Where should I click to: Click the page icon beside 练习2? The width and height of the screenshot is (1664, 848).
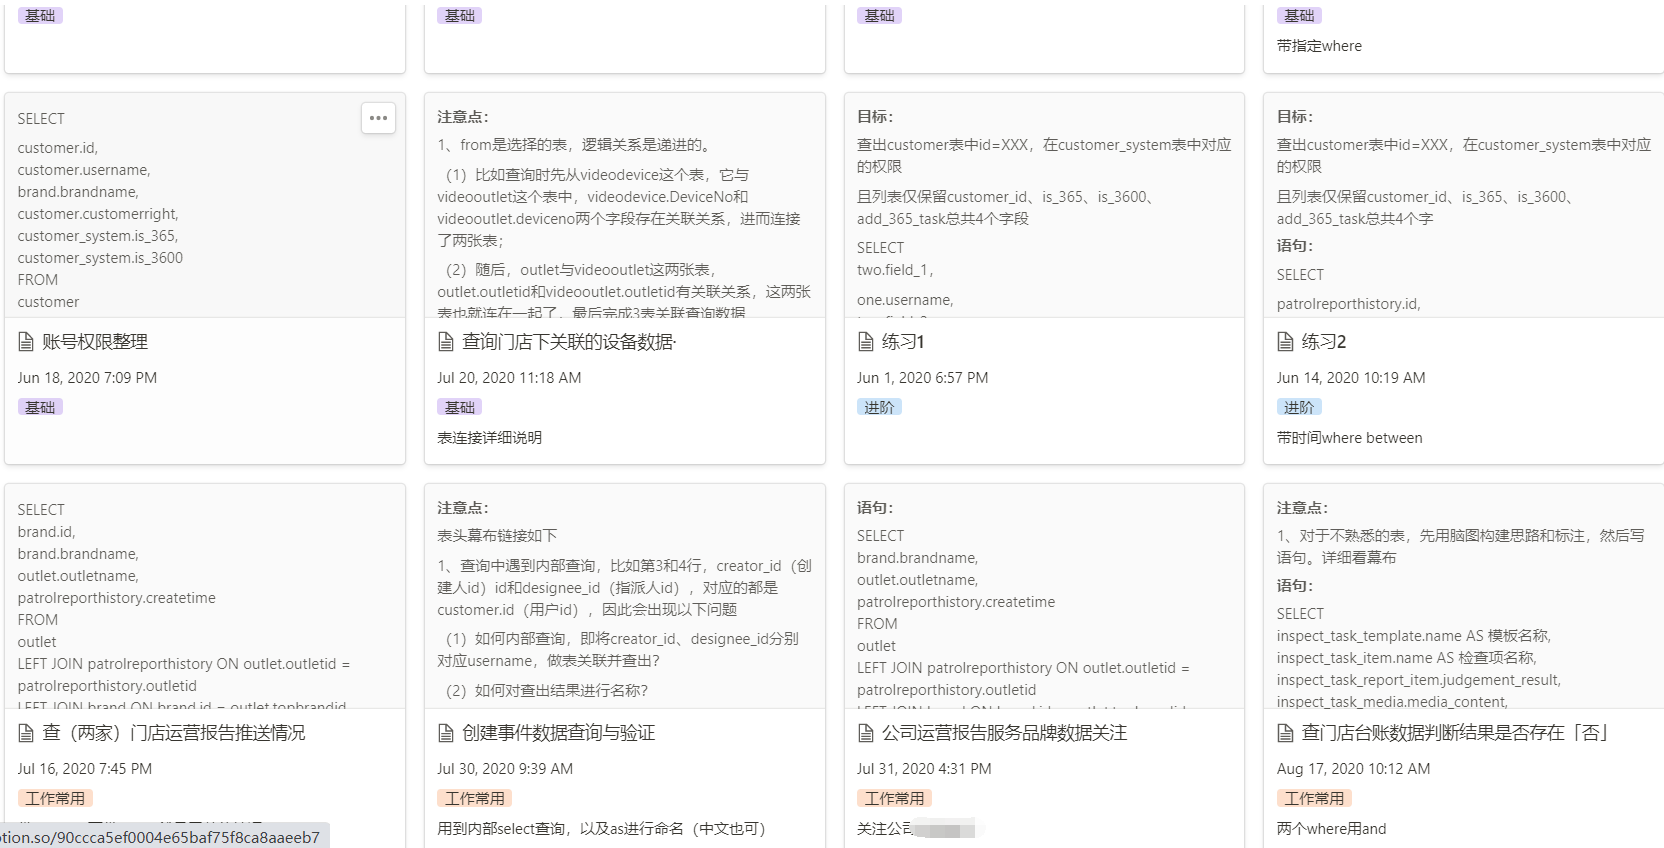pos(1286,342)
